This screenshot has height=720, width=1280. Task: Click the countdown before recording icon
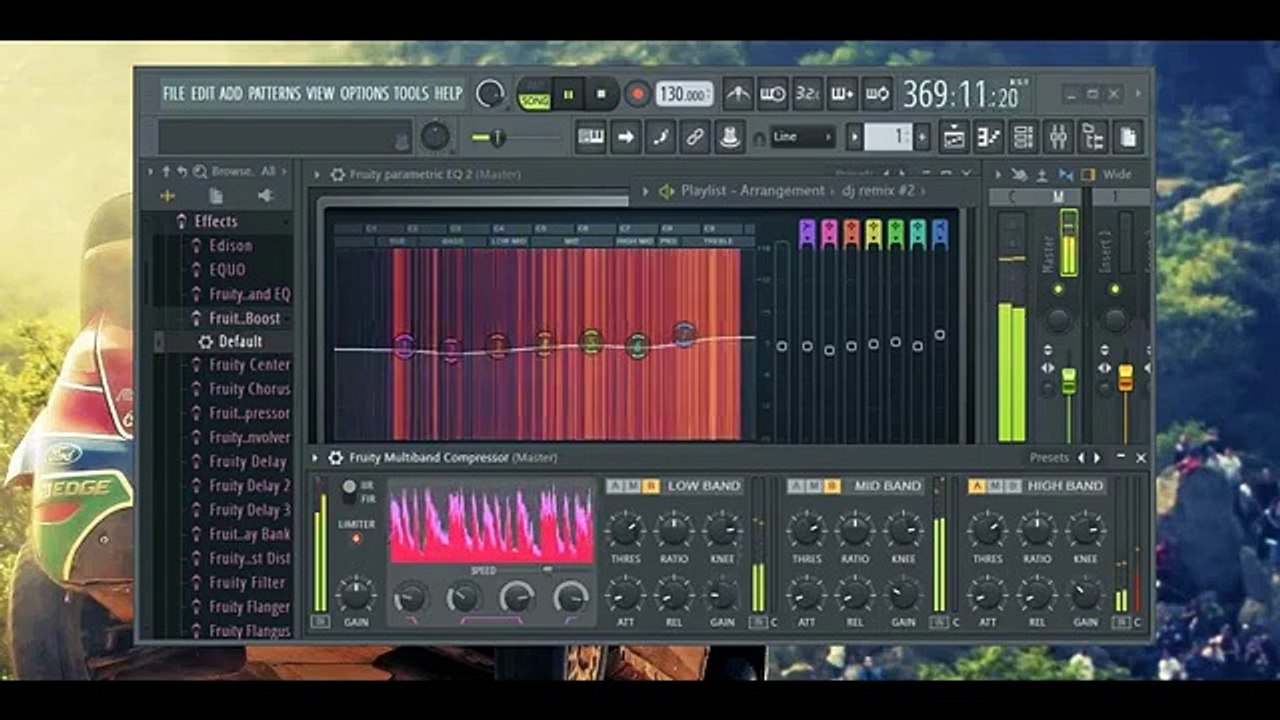point(773,94)
